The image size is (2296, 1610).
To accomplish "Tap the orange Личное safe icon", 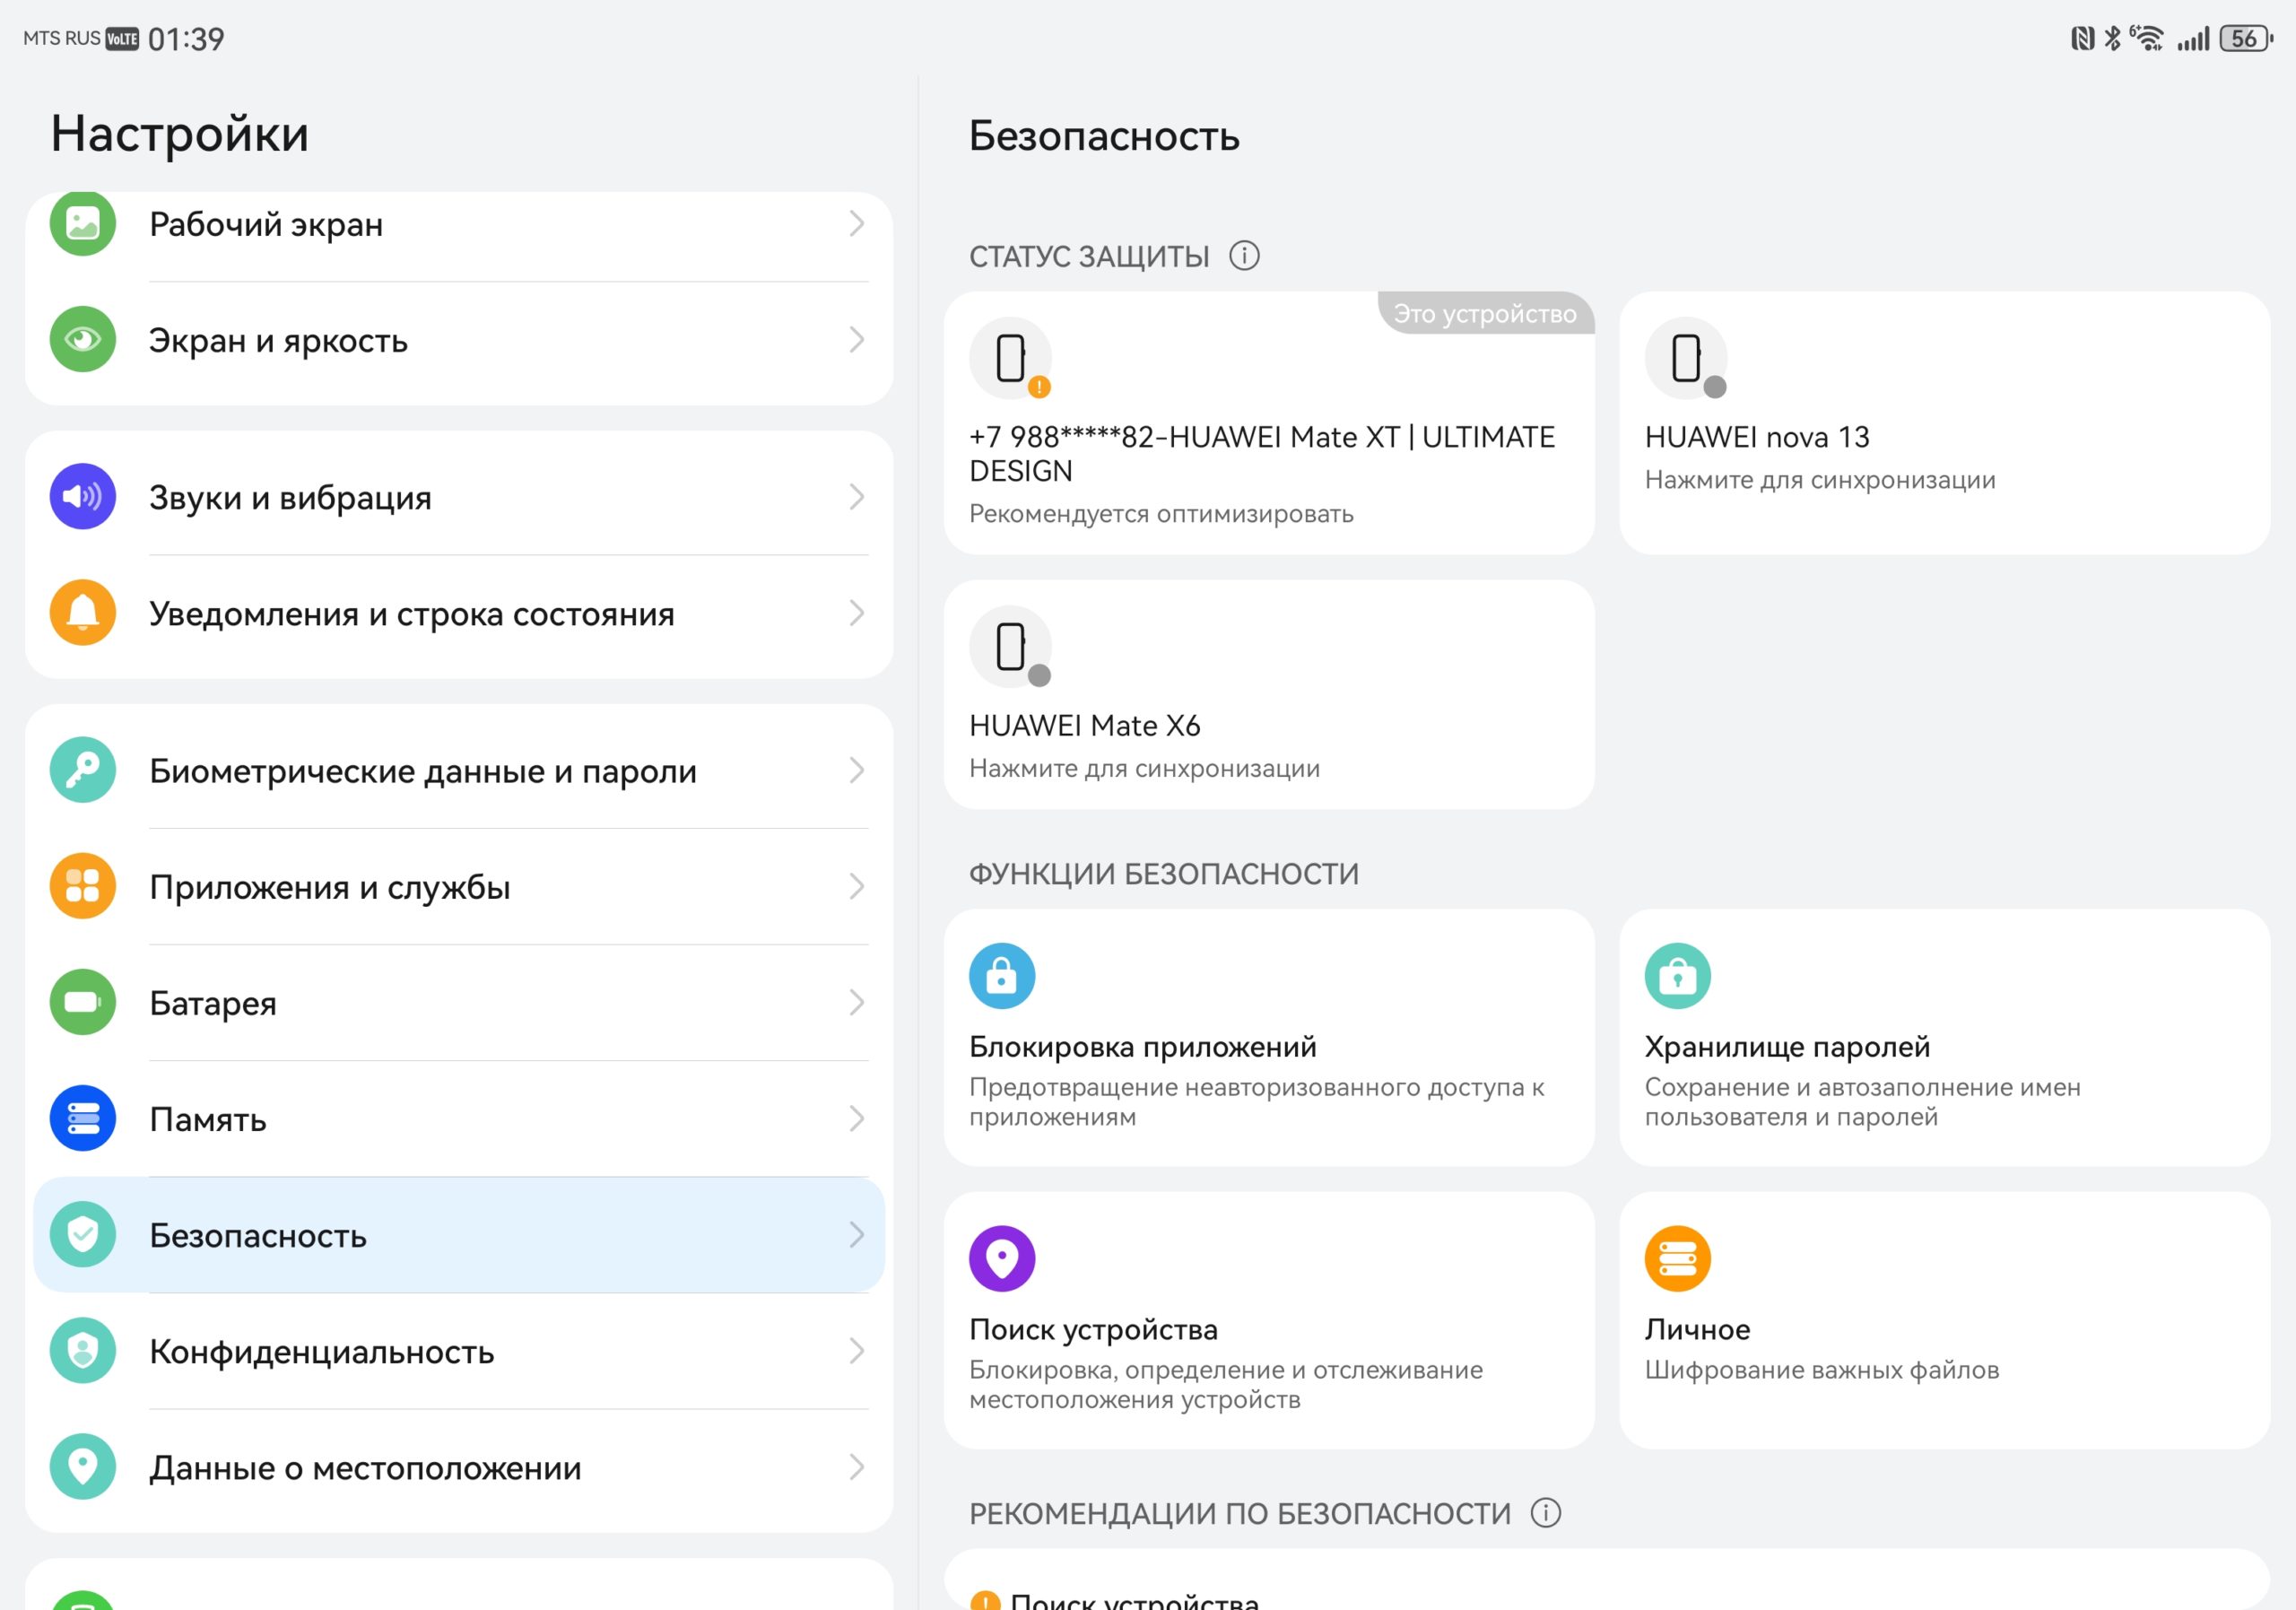I will point(1678,1258).
